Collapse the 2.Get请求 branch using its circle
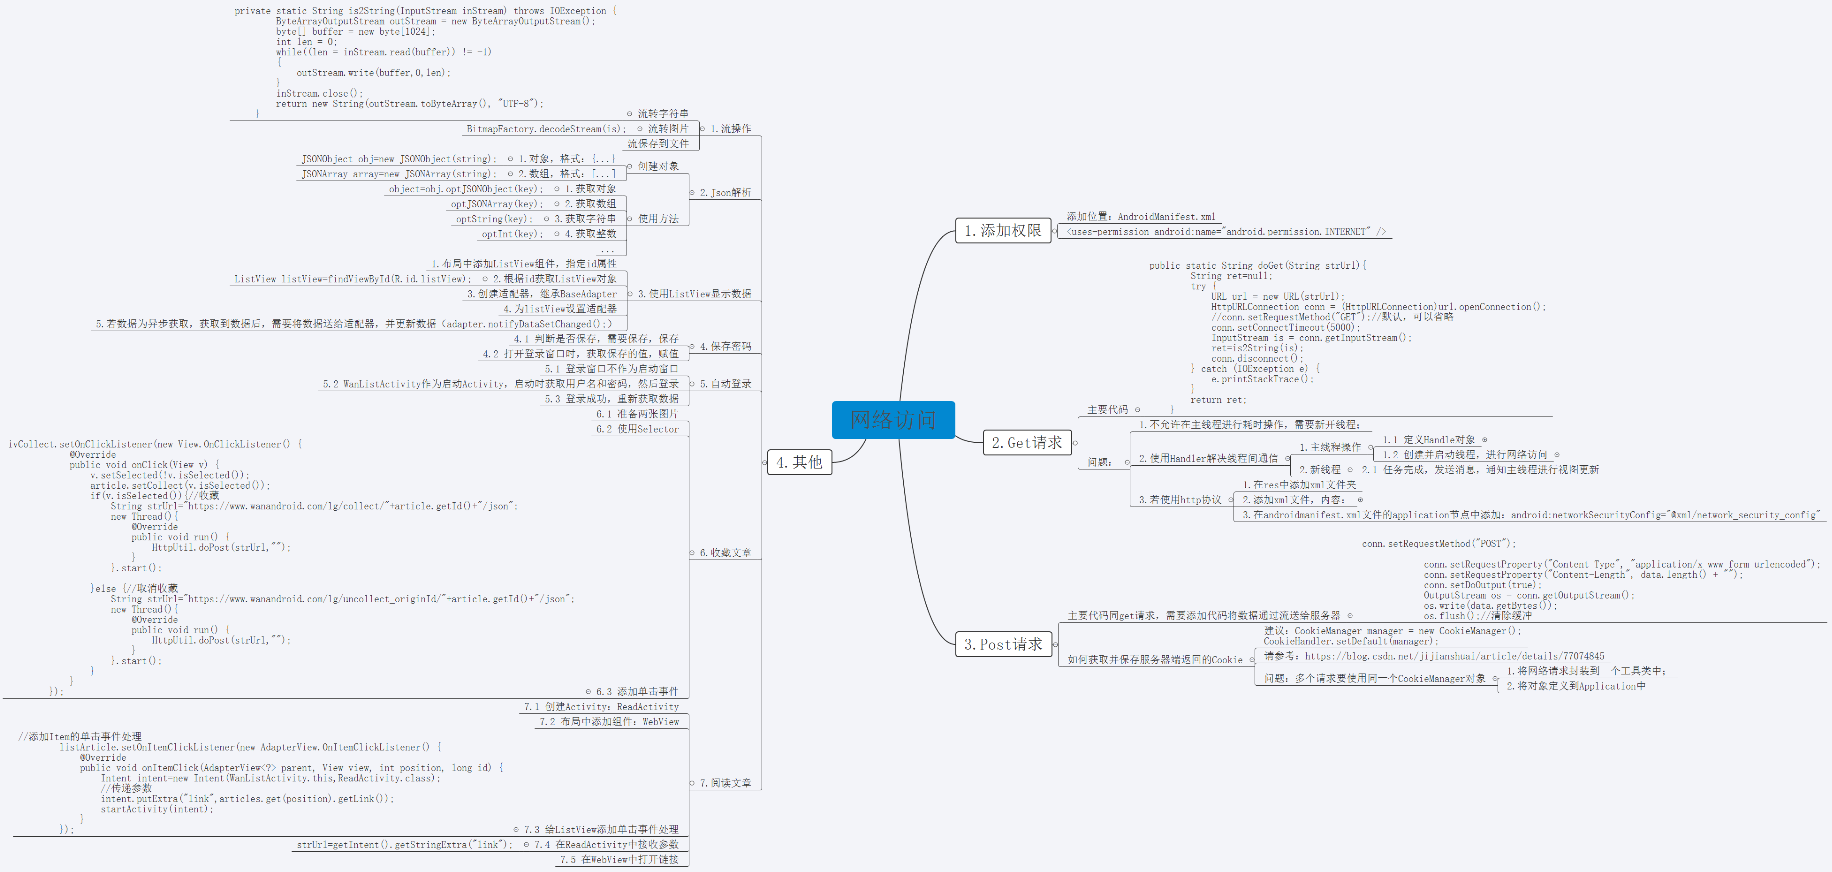The width and height of the screenshot is (1832, 872). pos(1076,442)
